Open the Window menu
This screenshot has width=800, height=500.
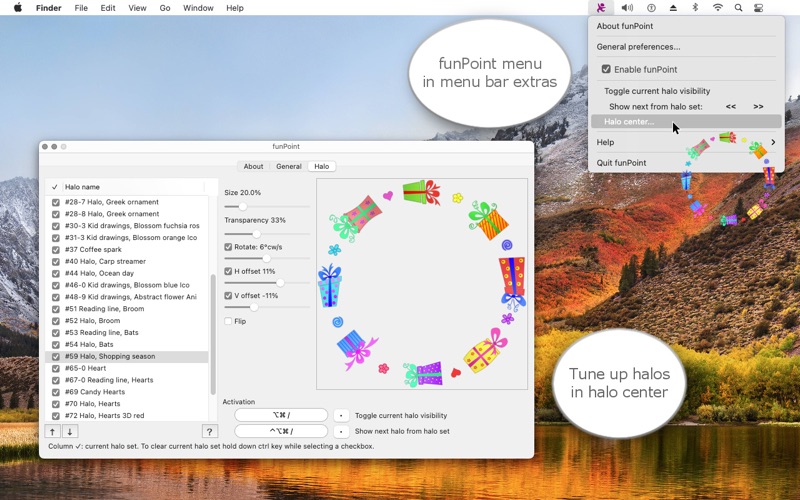(198, 8)
